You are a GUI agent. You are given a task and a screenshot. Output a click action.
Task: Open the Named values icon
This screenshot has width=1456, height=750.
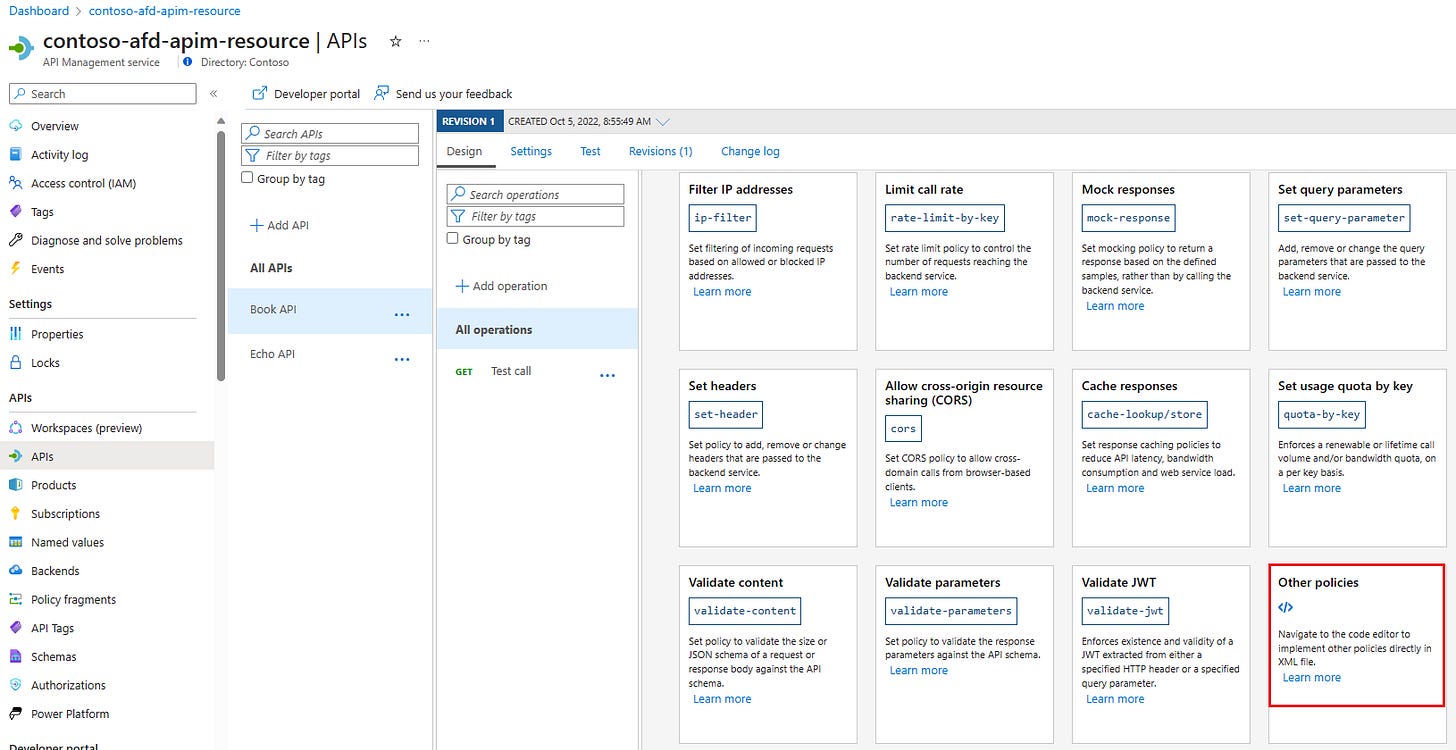[15, 542]
